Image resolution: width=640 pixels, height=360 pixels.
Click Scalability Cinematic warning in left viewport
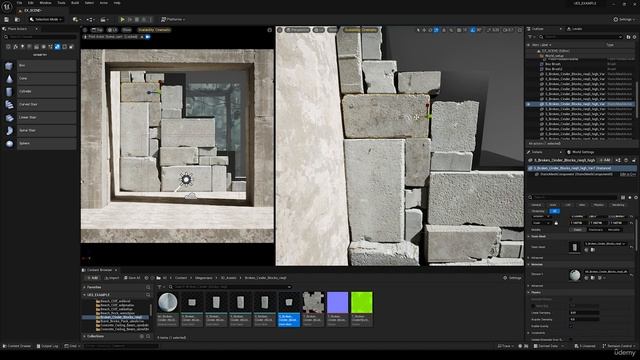[154, 30]
